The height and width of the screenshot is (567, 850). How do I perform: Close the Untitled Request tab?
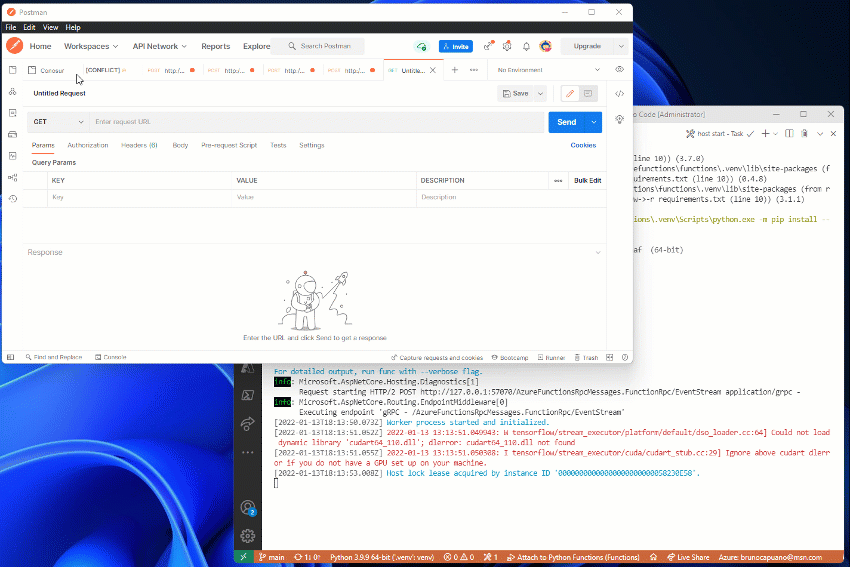point(433,70)
